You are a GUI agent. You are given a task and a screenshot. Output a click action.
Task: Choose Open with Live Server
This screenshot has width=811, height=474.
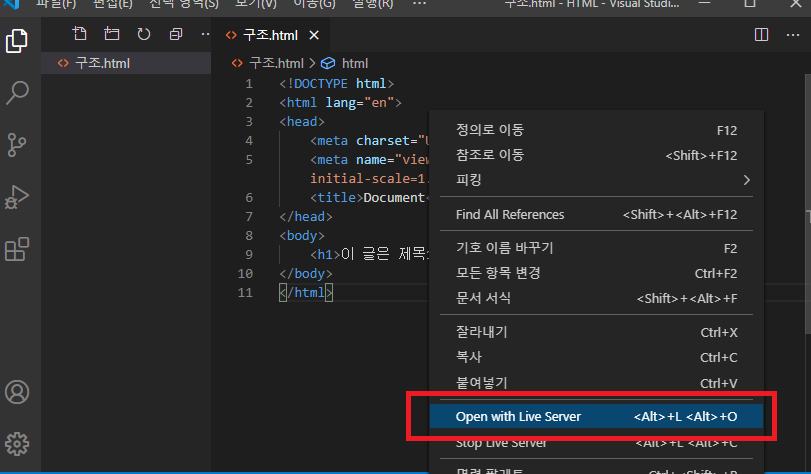point(596,417)
